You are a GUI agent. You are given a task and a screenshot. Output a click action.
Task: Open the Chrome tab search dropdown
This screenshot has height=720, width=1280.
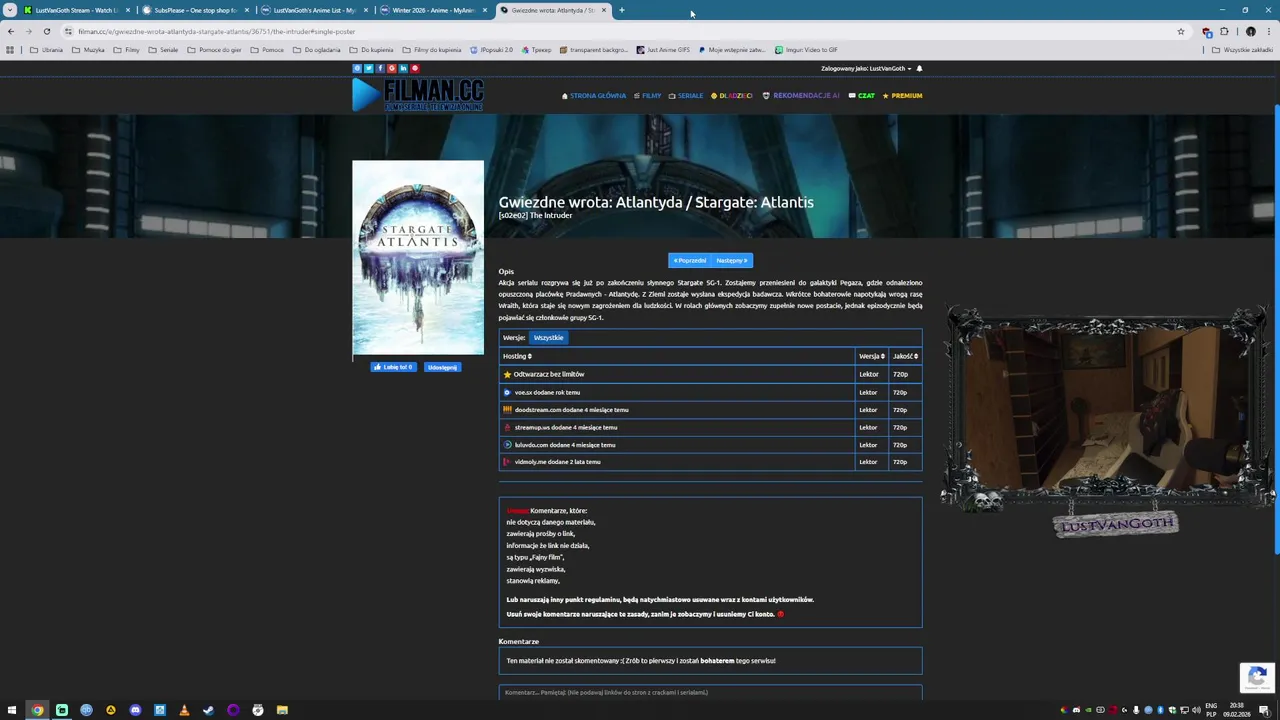[10, 10]
